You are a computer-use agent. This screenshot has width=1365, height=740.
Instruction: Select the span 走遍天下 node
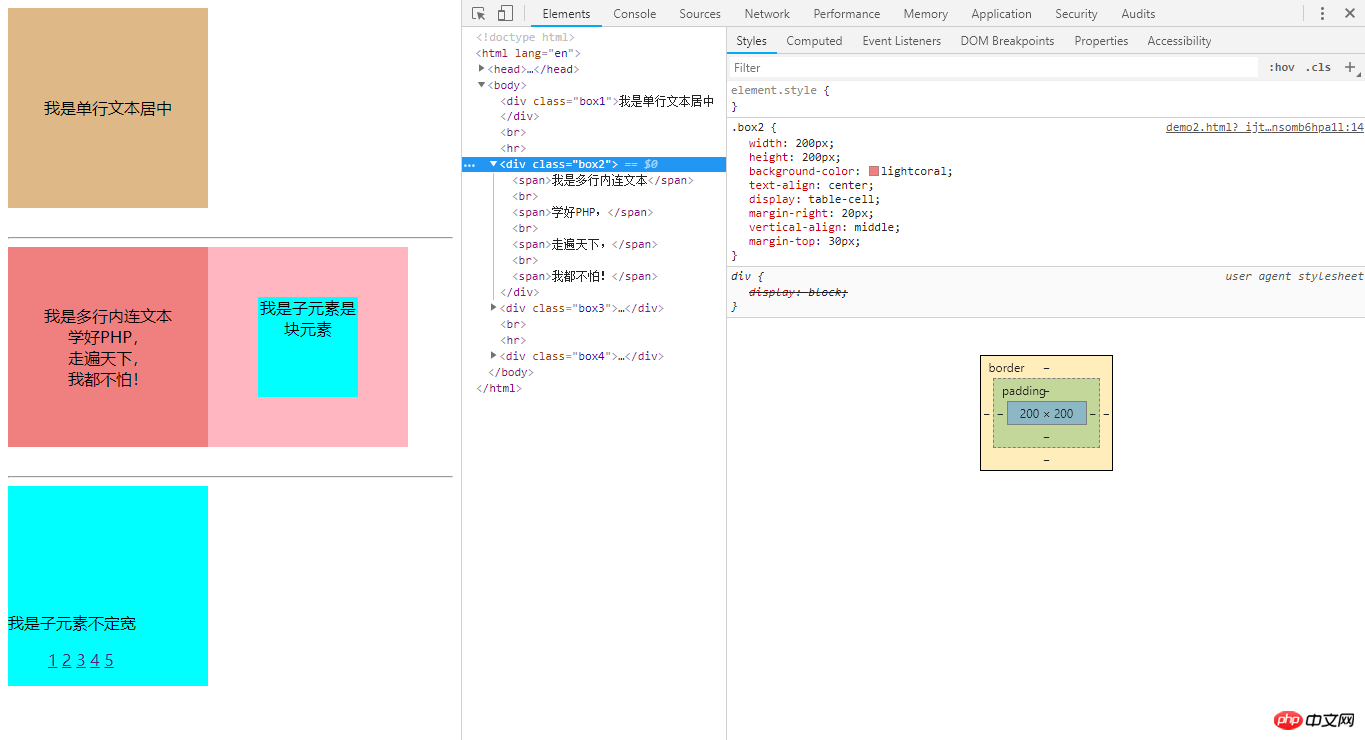585,244
